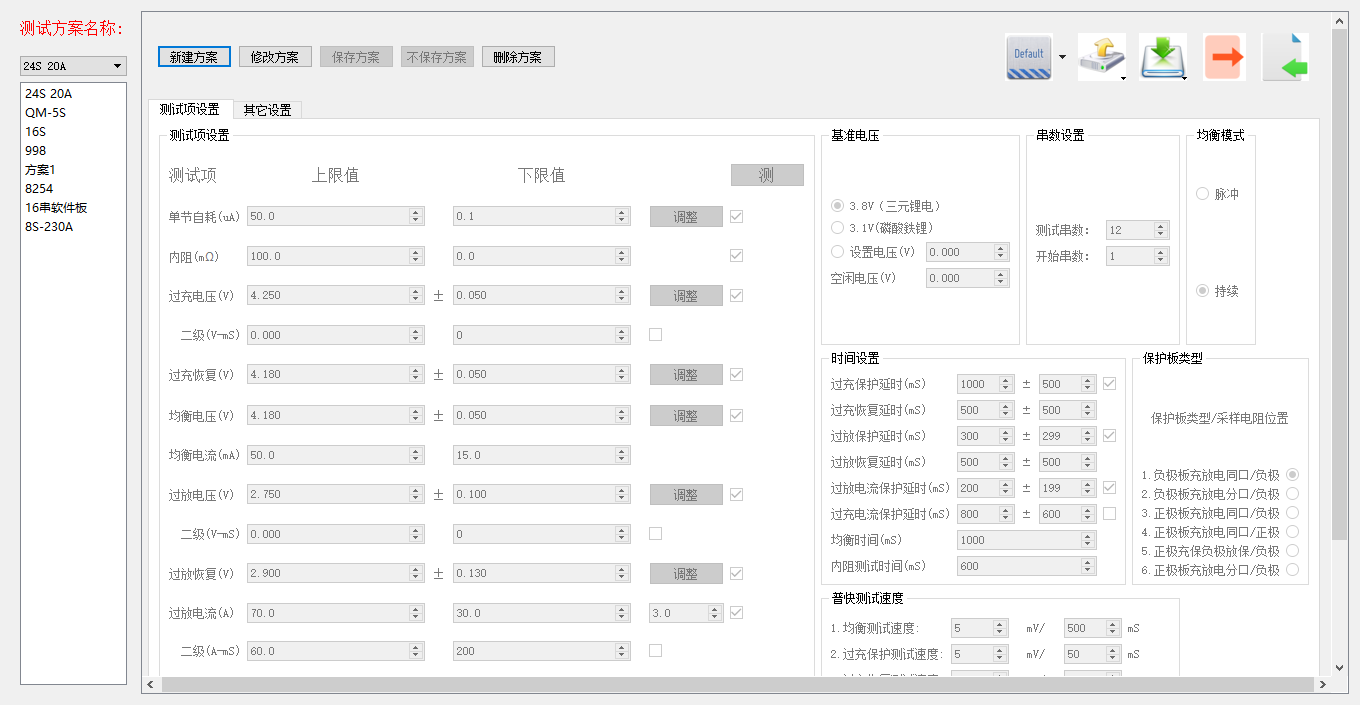This screenshot has height=705, width=1360.
Task: Click the red right-arrow export icon
Action: (1224, 57)
